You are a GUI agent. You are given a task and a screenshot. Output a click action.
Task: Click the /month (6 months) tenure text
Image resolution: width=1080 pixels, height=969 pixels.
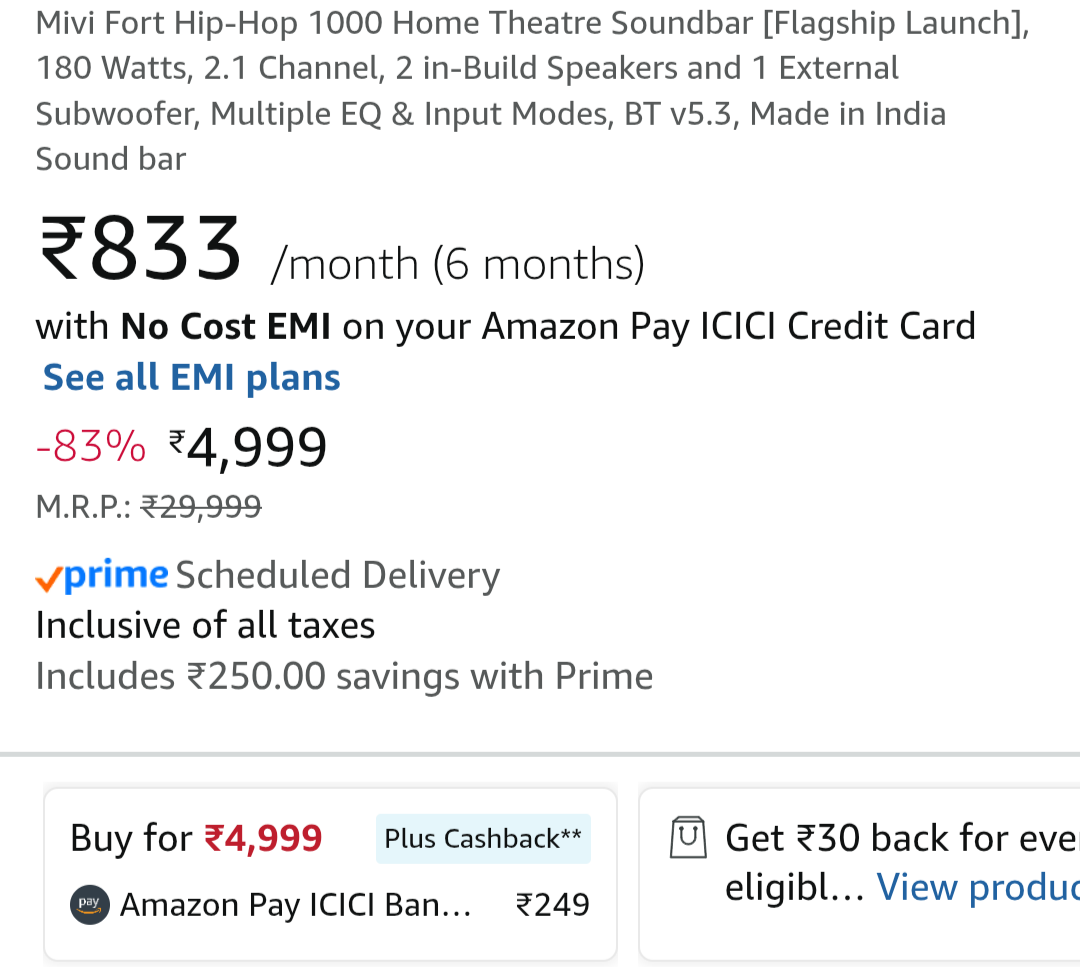pos(457,265)
